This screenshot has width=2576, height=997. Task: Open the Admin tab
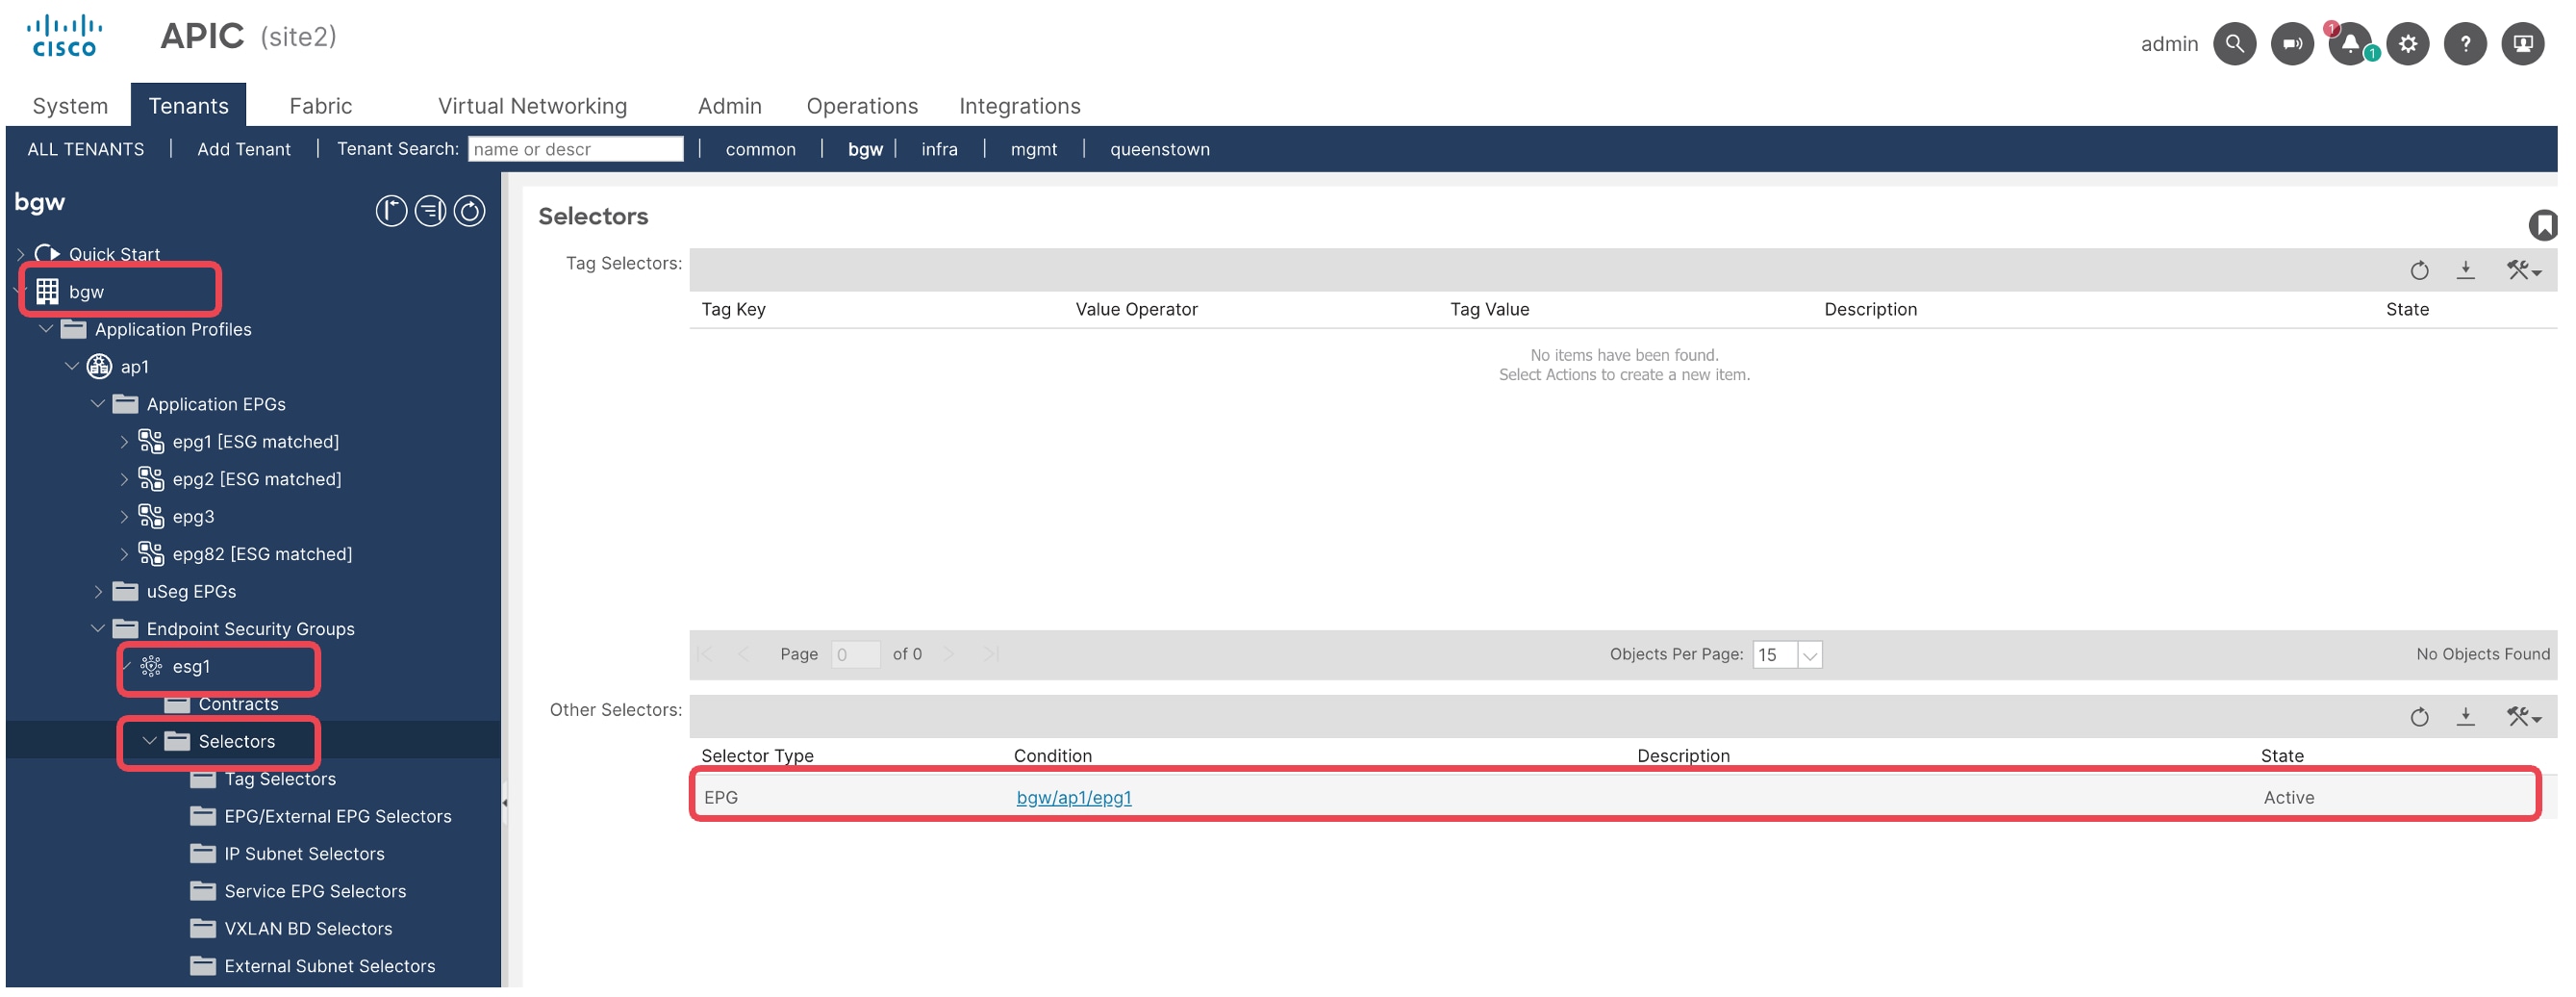point(730,106)
